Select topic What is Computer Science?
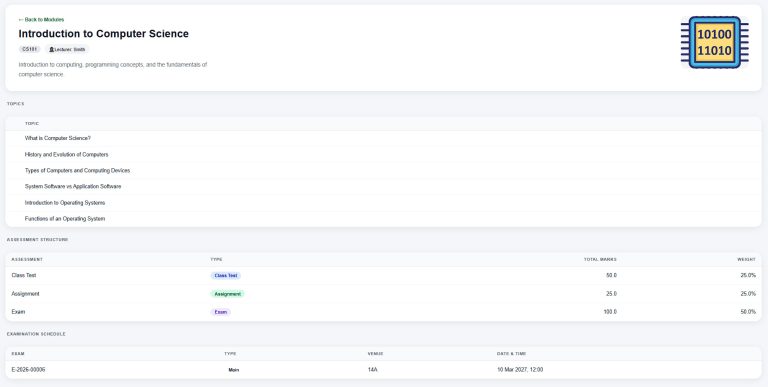The image size is (768, 387). pyautogui.click(x=58, y=139)
